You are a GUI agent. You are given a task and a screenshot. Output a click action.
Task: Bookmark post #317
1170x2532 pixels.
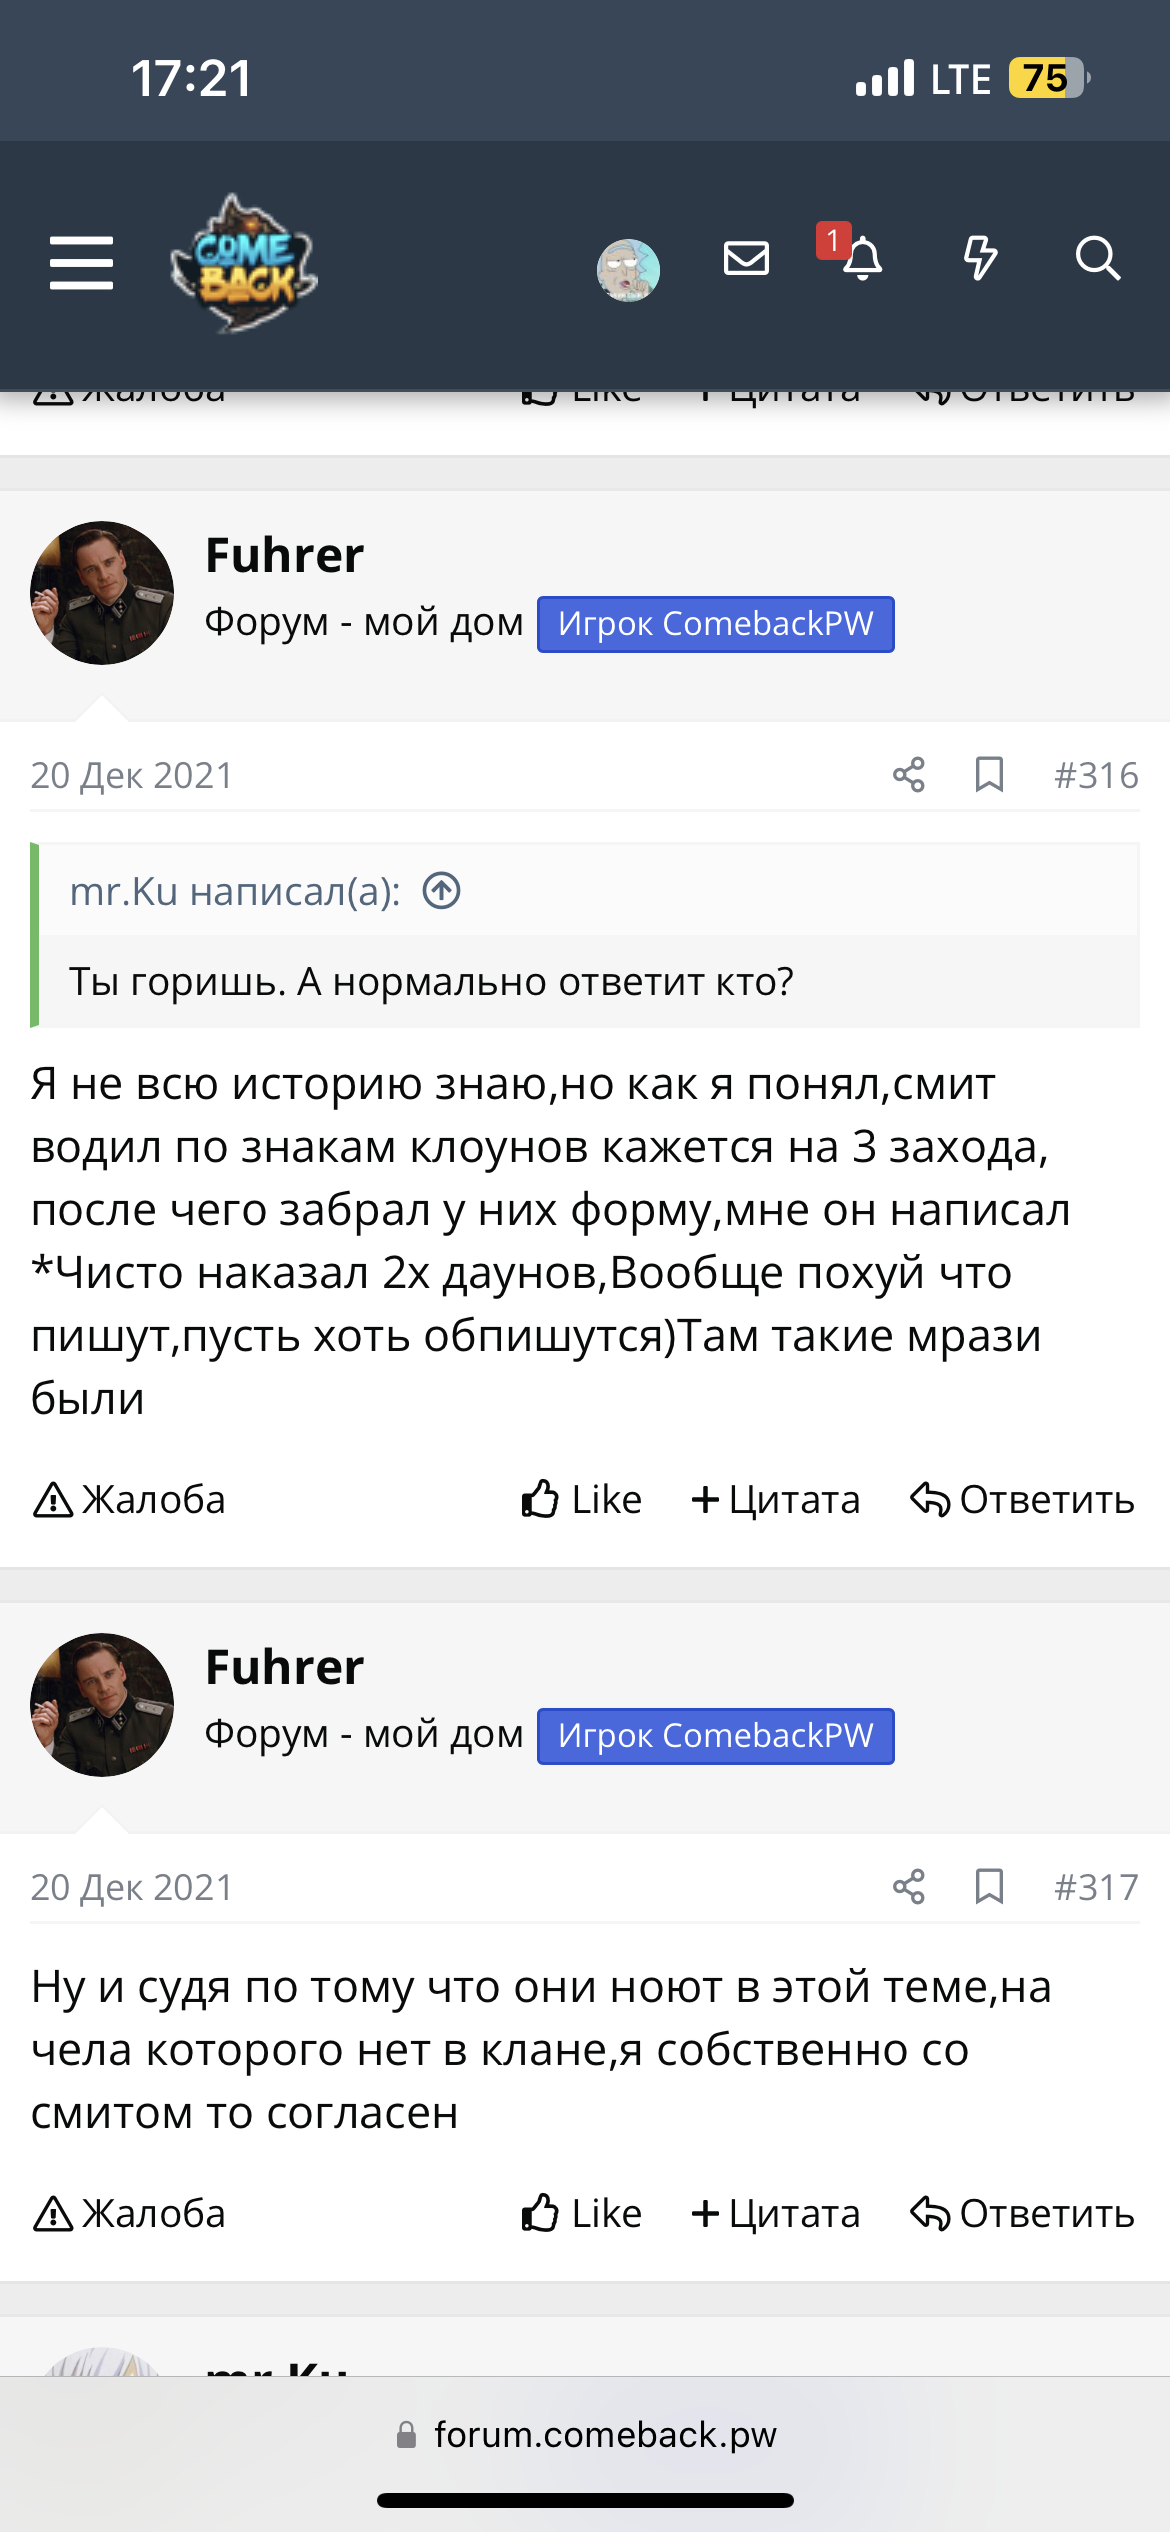(x=989, y=1887)
